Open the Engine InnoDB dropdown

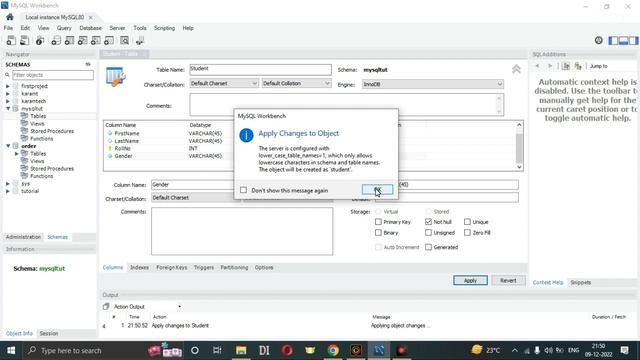(432, 84)
